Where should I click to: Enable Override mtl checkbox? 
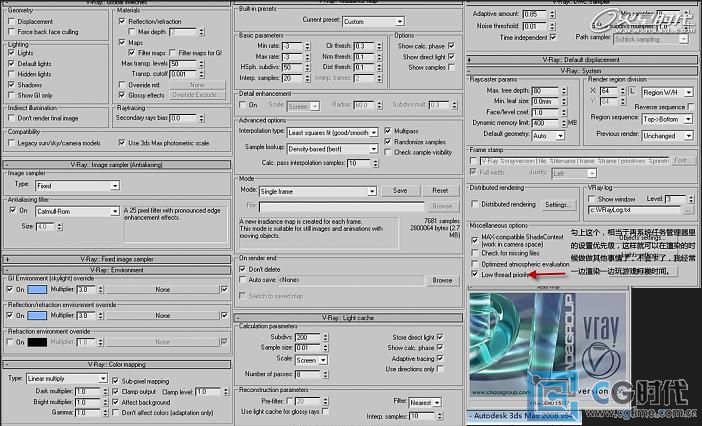(122, 85)
